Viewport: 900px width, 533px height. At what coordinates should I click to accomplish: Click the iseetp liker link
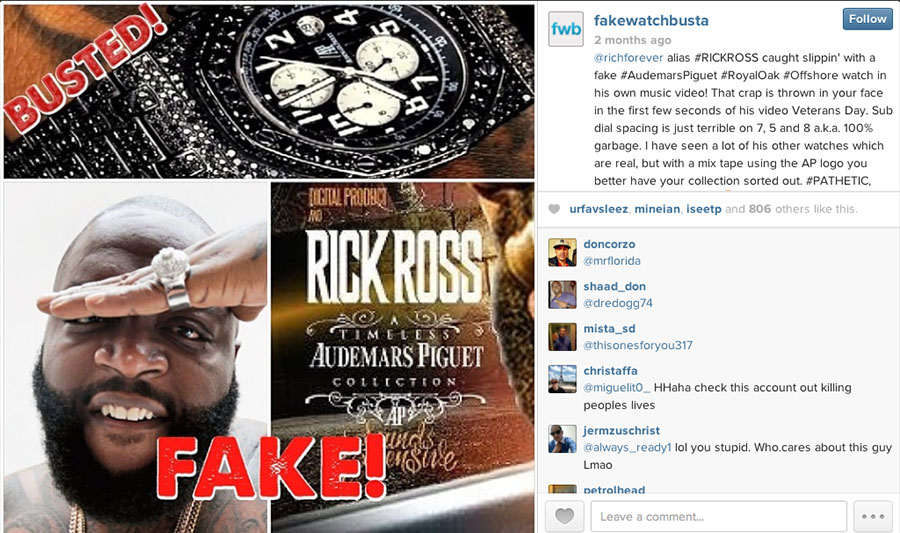[x=704, y=209]
